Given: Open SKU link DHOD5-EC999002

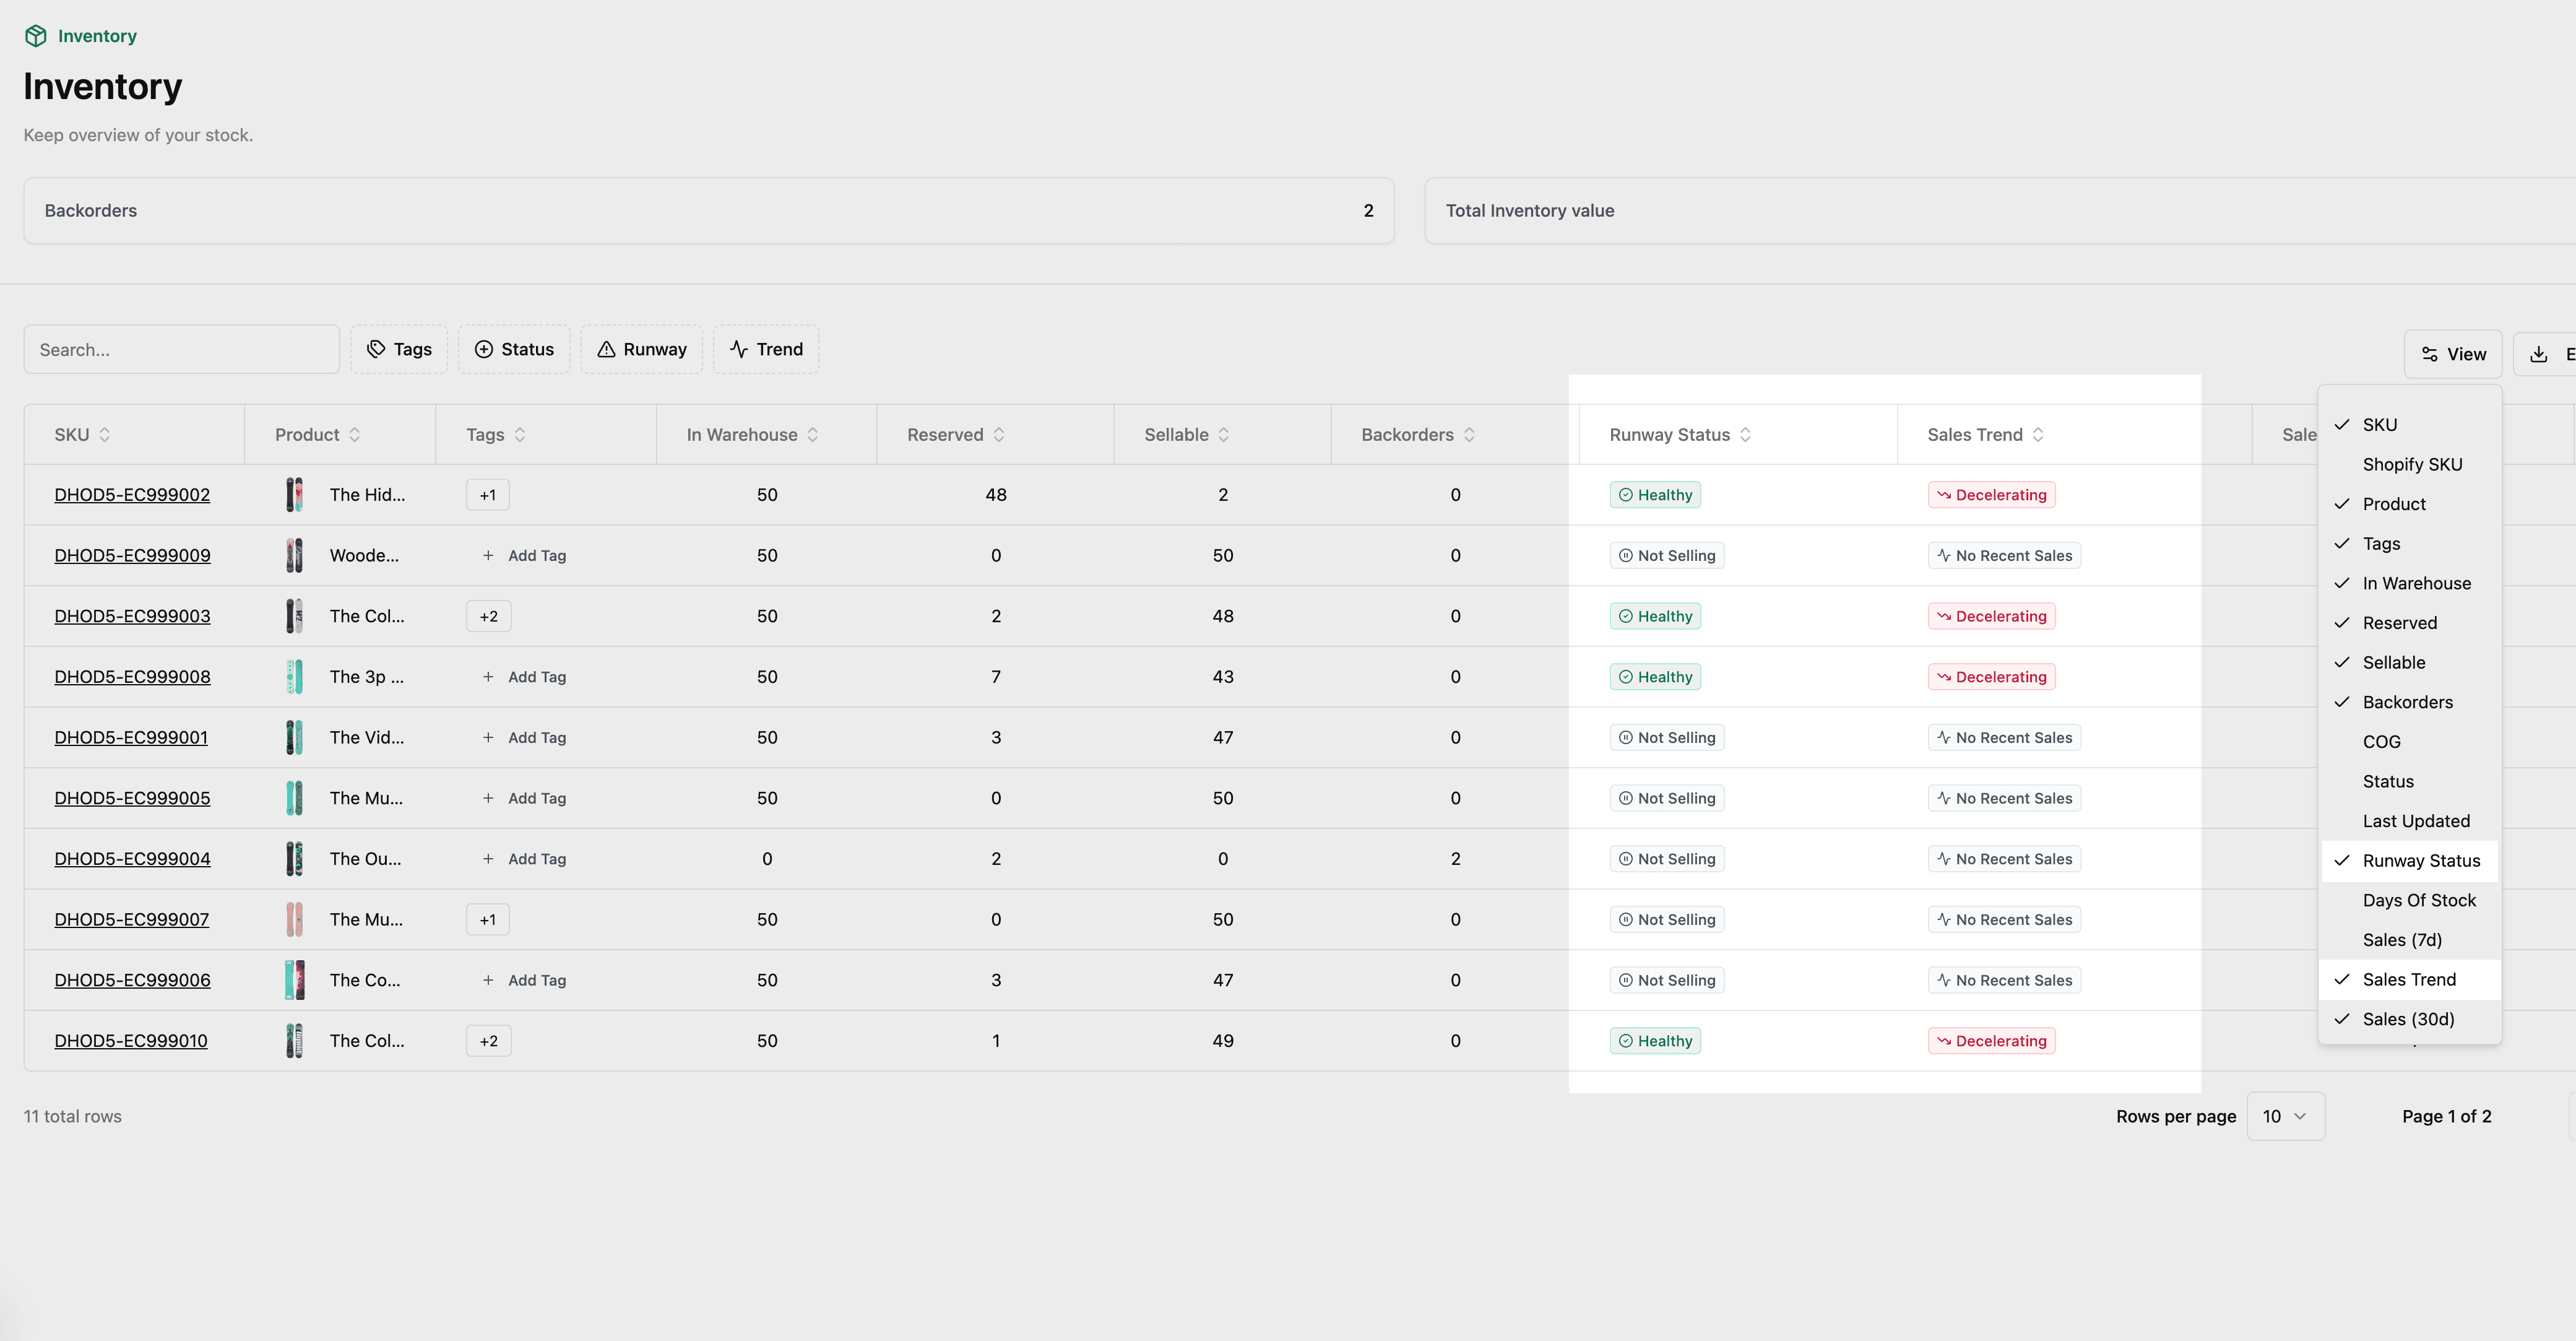Looking at the screenshot, I should point(132,495).
